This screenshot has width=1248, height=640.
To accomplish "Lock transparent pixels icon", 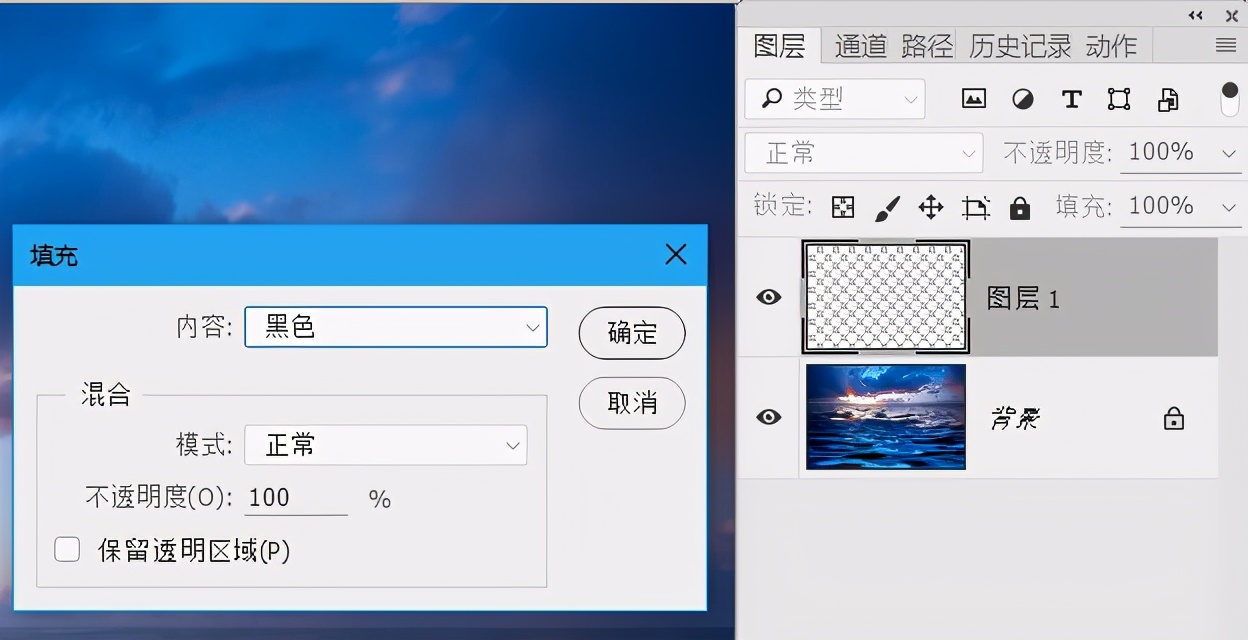I will pyautogui.click(x=844, y=207).
